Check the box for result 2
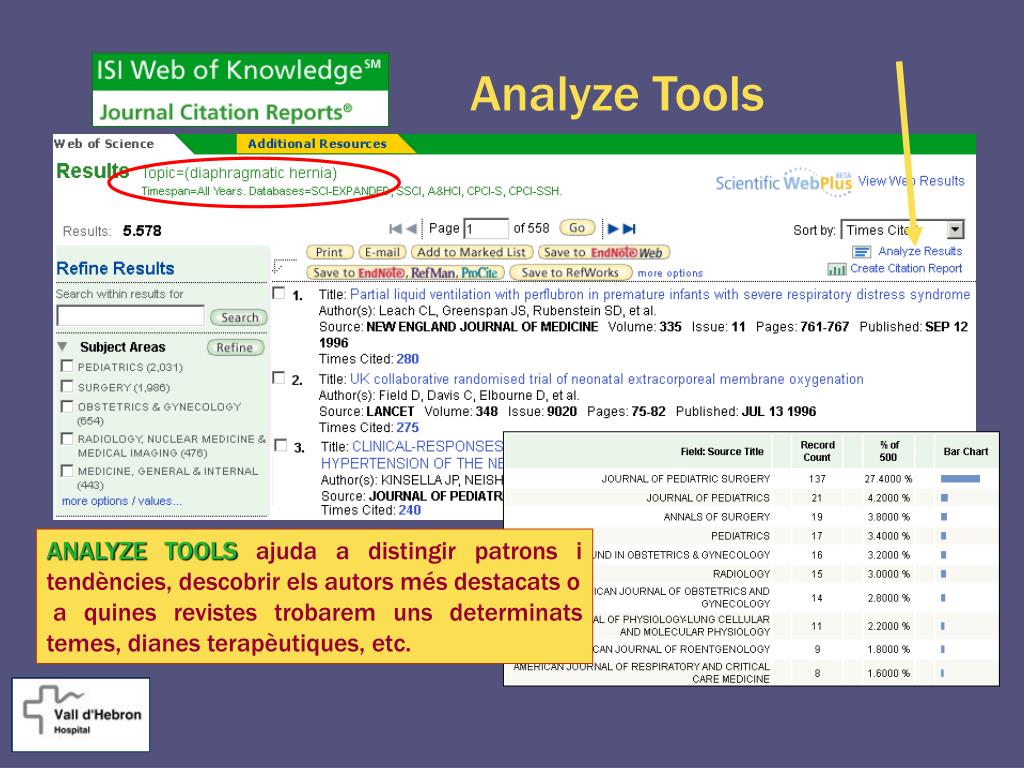 [279, 378]
